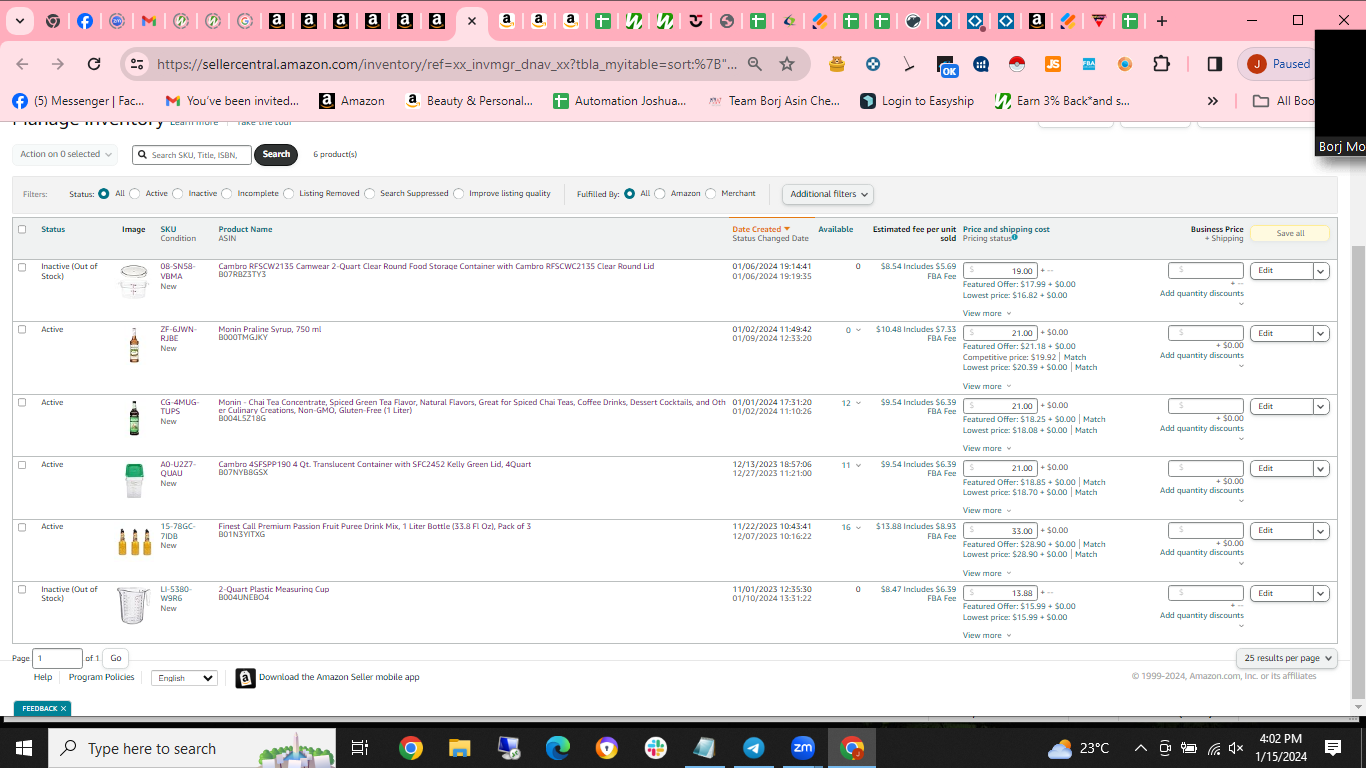Click the browser reload icon

point(94,64)
